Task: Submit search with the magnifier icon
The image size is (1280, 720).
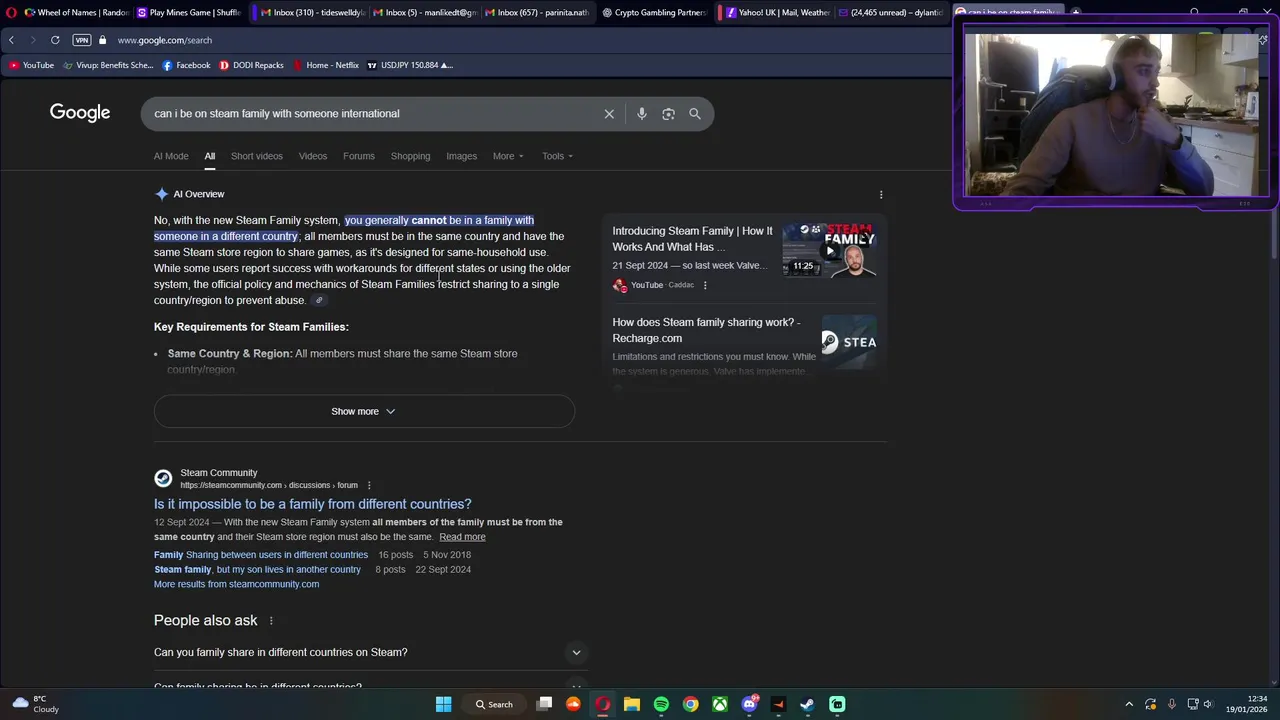Action: coord(695,114)
